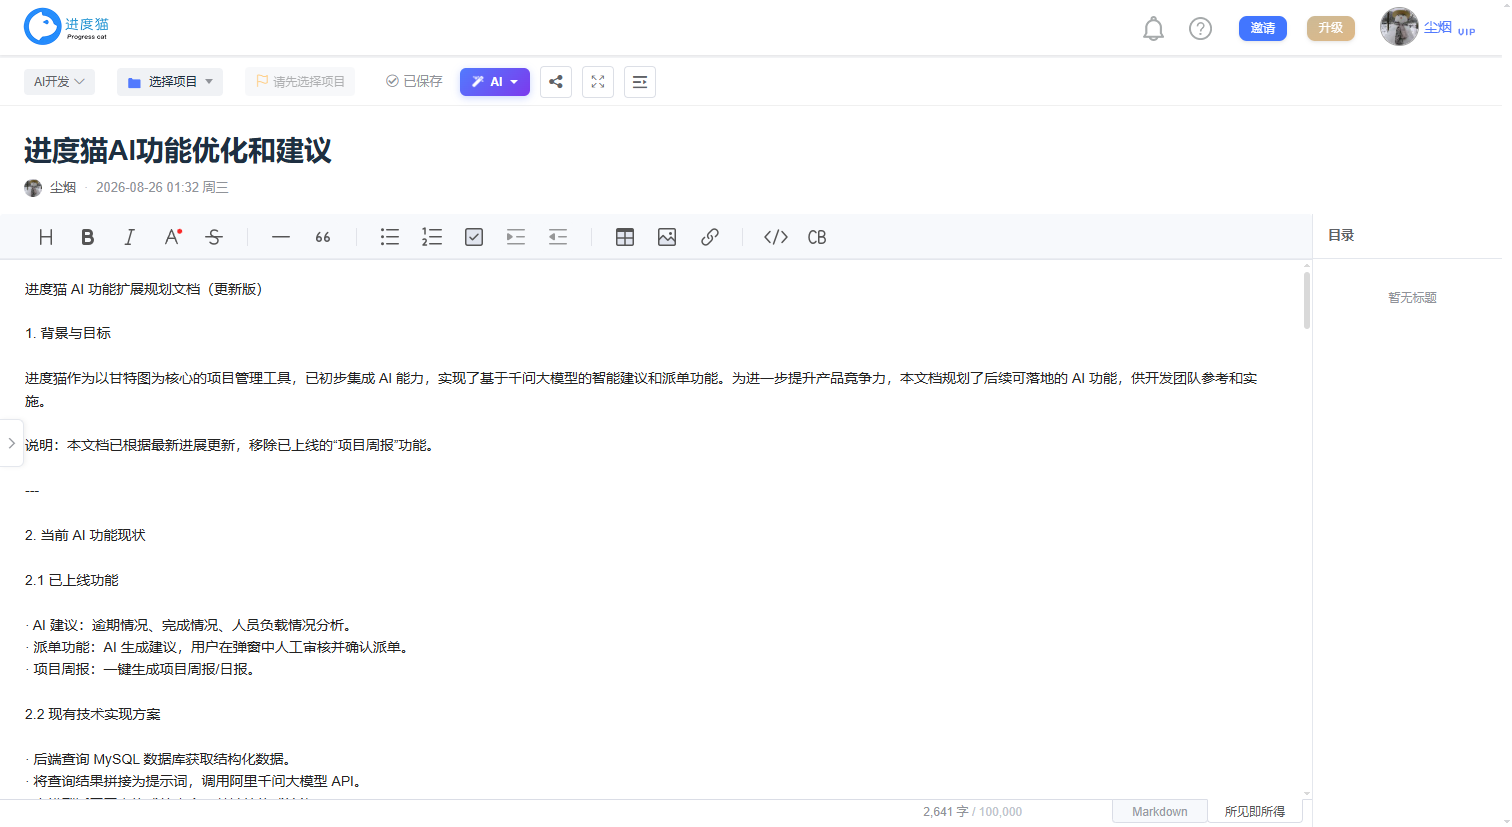Open the user avatar profile menu
Screen dimensions: 1512x827
pos(1399,27)
